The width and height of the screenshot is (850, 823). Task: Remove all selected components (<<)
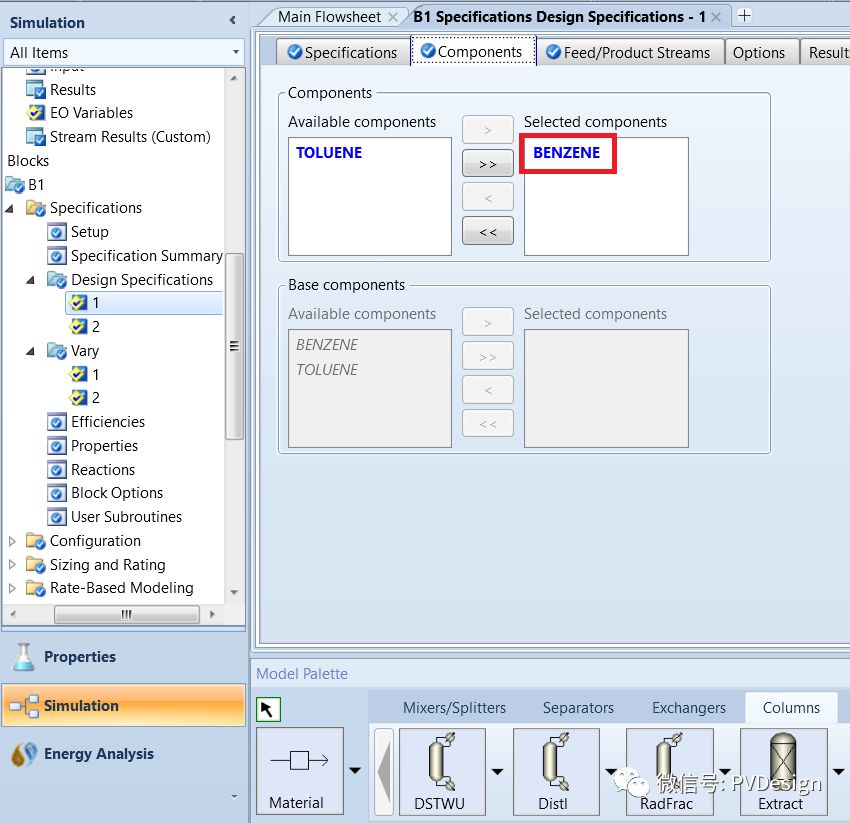point(488,232)
